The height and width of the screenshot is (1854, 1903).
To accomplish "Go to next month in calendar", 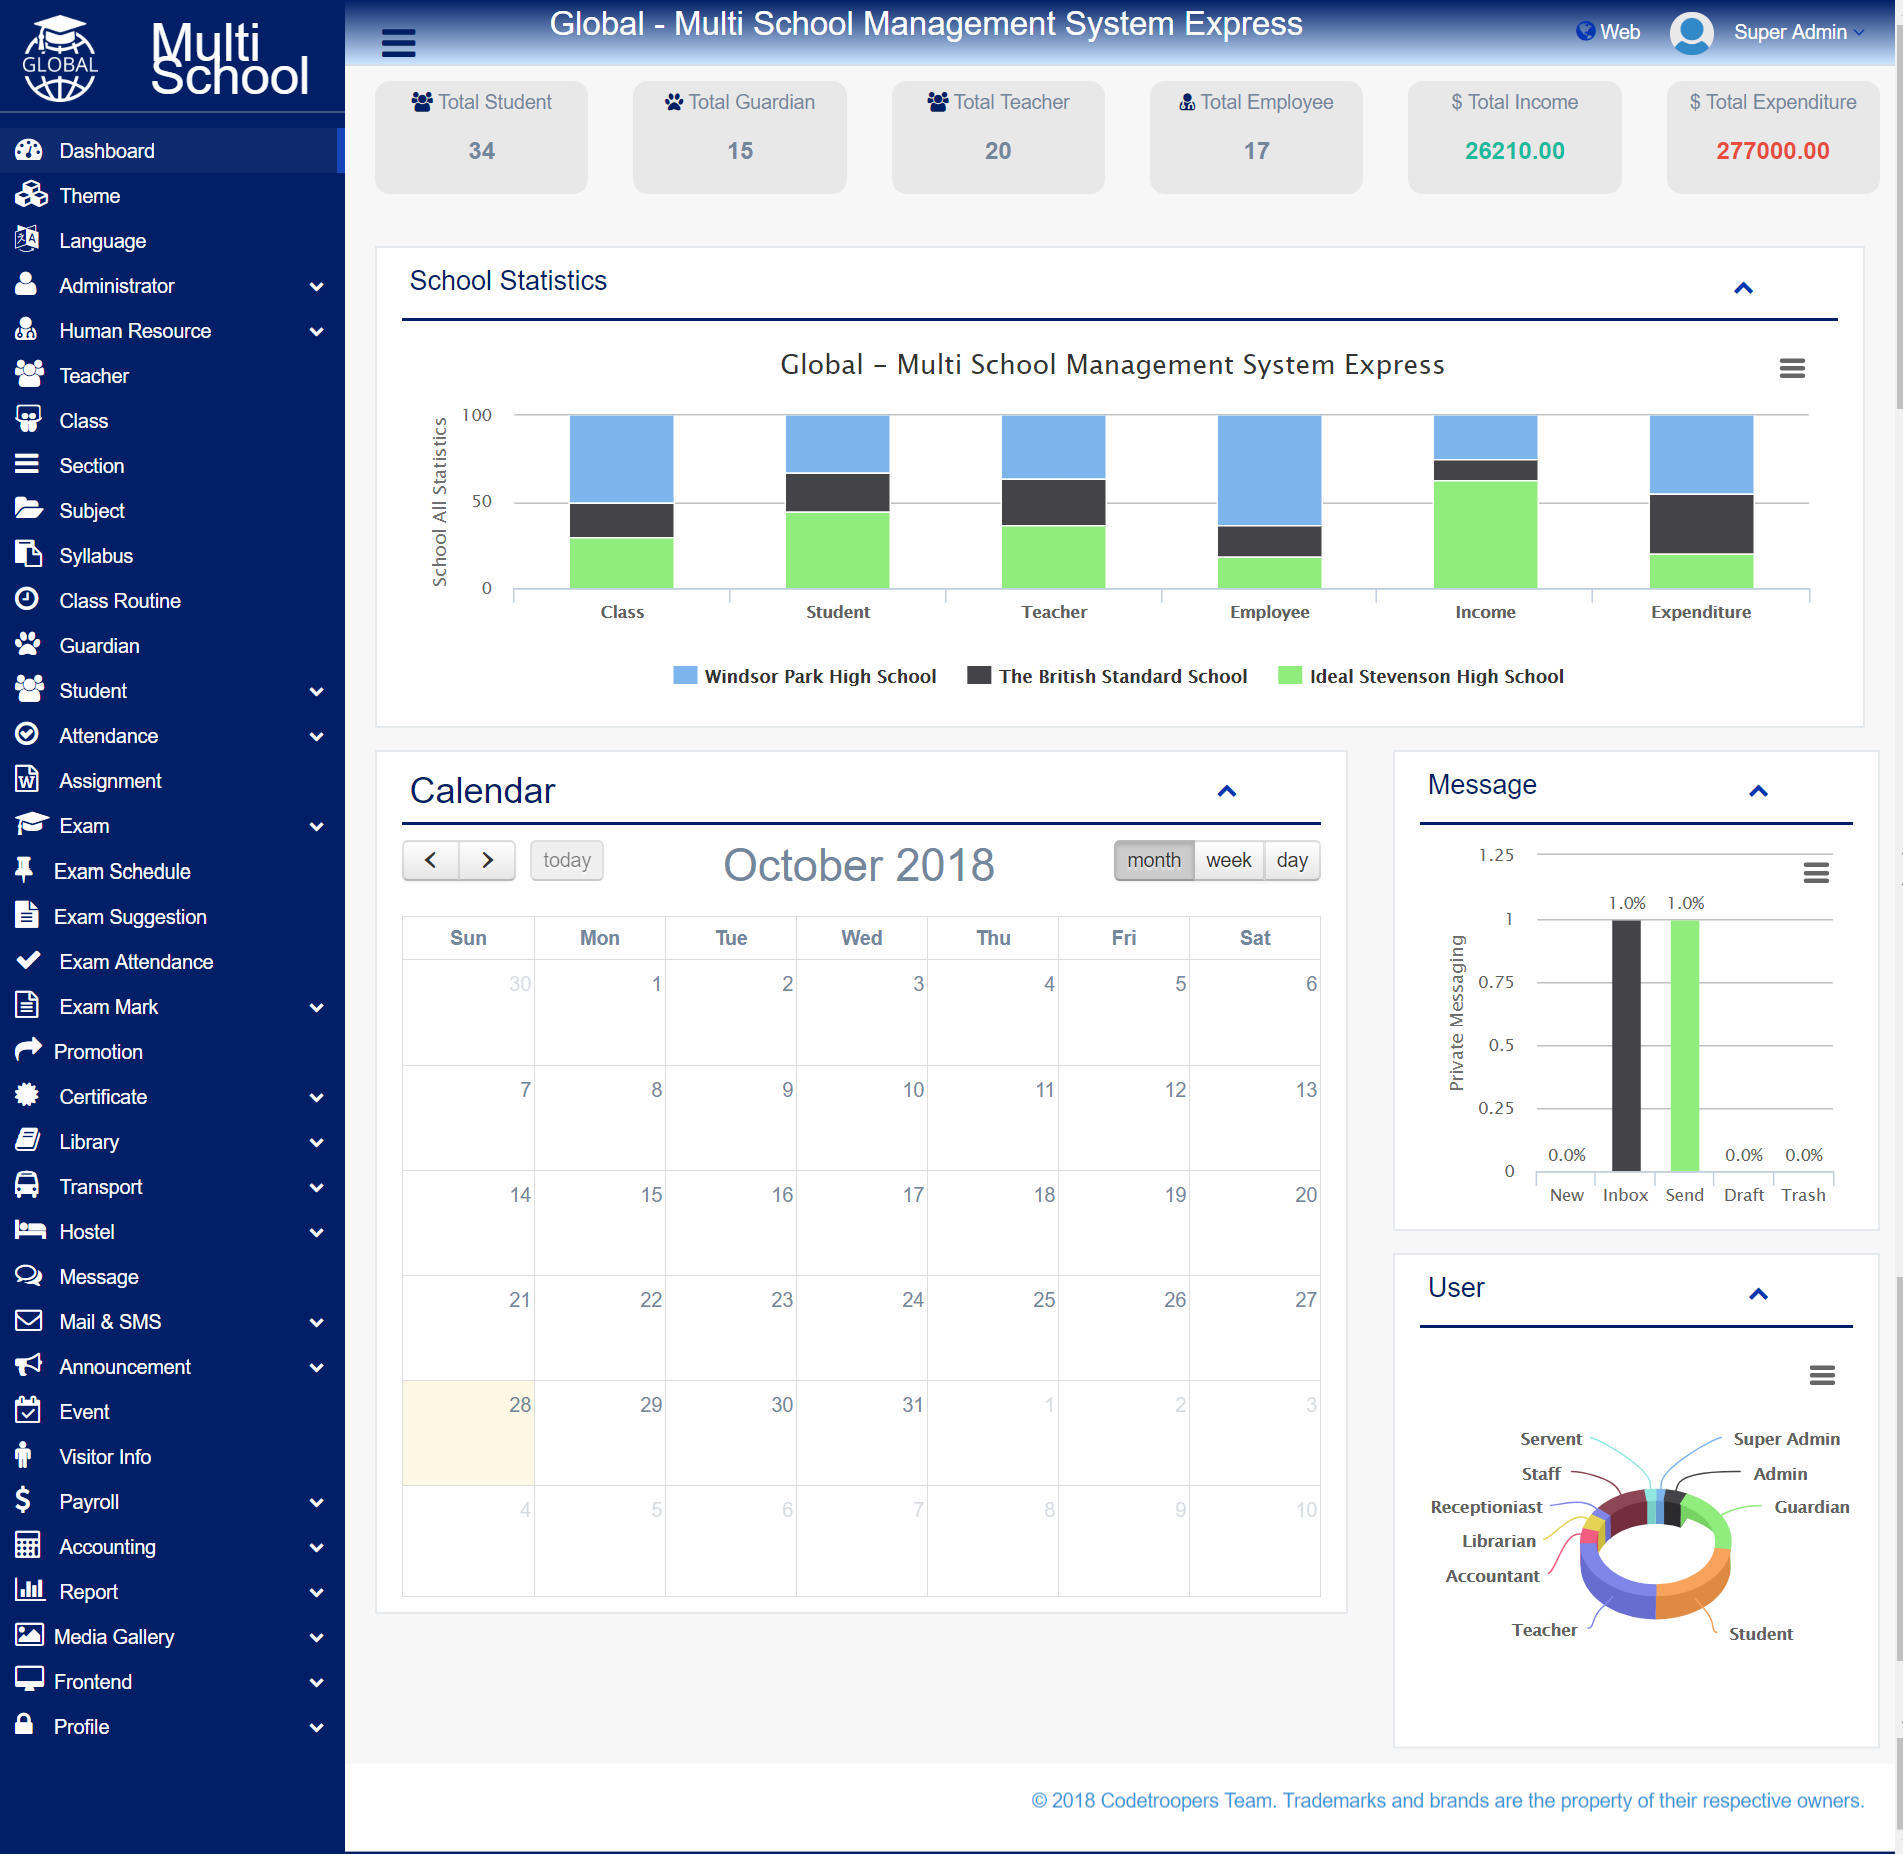I will [x=487, y=860].
